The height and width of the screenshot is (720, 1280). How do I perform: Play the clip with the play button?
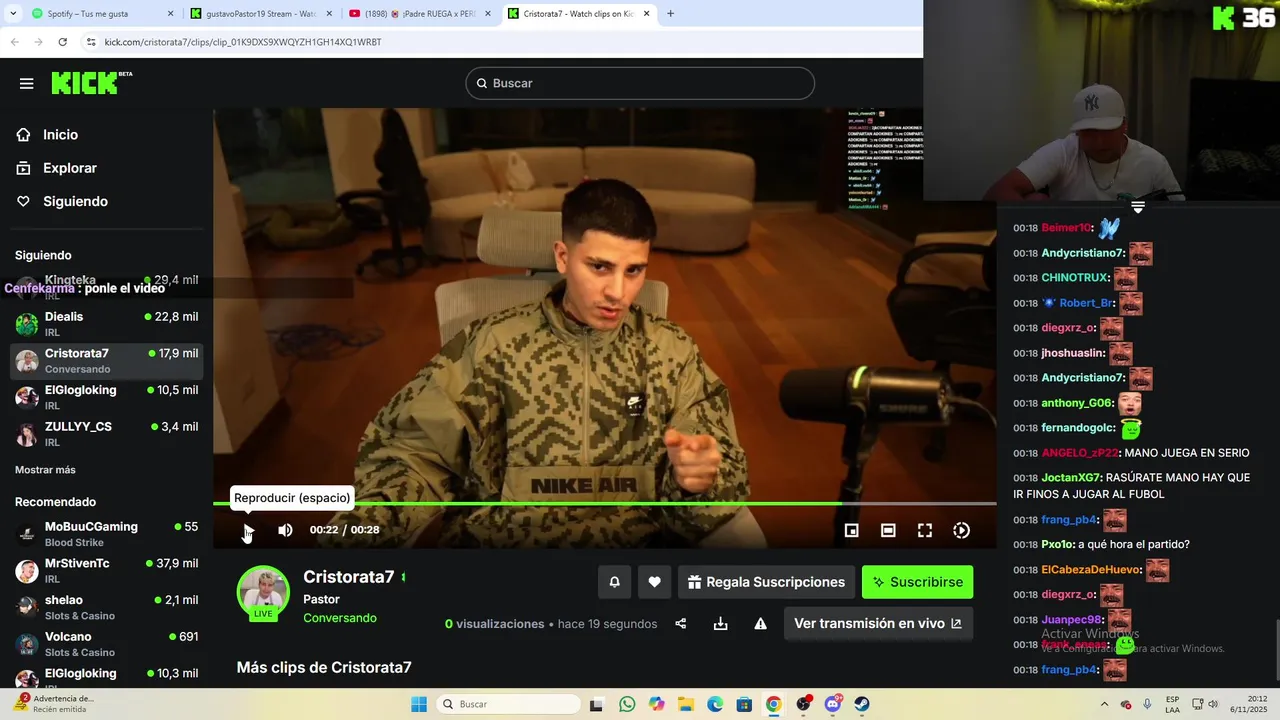click(248, 530)
